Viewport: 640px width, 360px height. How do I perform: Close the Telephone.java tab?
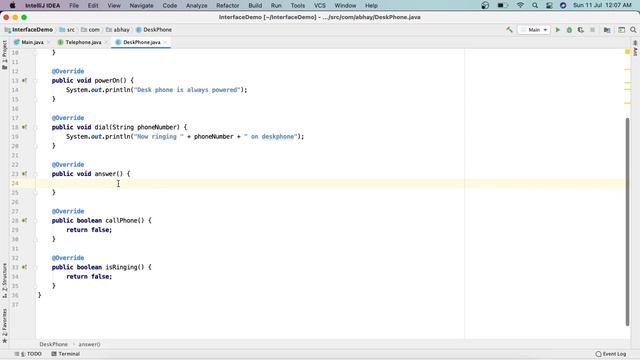106,42
